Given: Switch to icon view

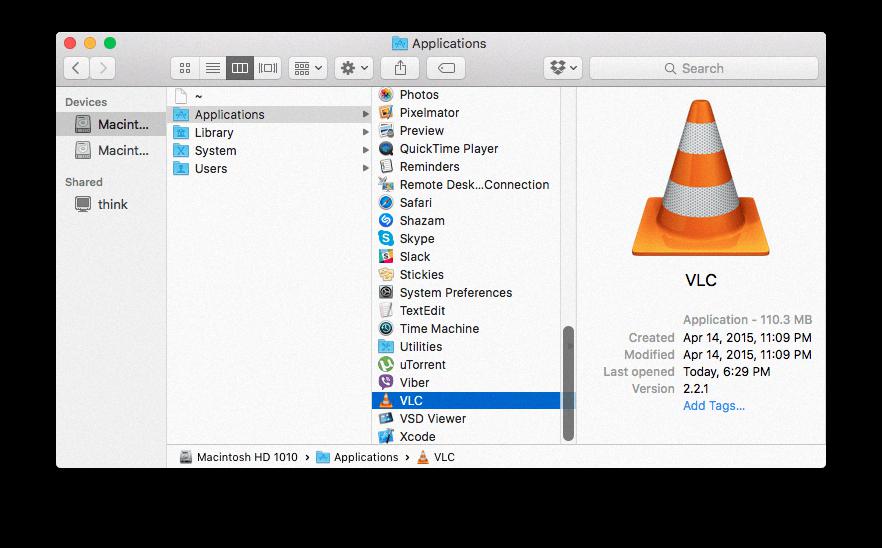Looking at the screenshot, I should pos(184,68).
